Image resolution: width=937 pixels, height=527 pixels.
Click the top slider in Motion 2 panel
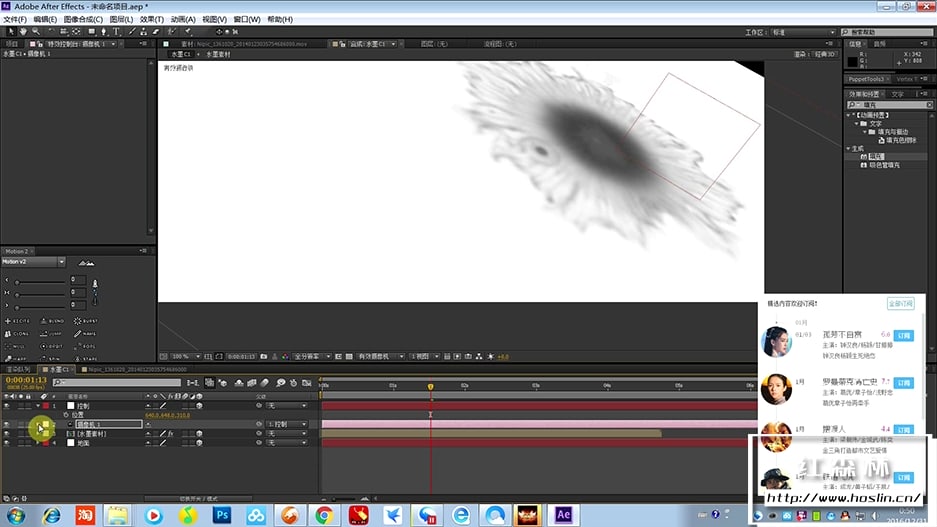(40, 281)
